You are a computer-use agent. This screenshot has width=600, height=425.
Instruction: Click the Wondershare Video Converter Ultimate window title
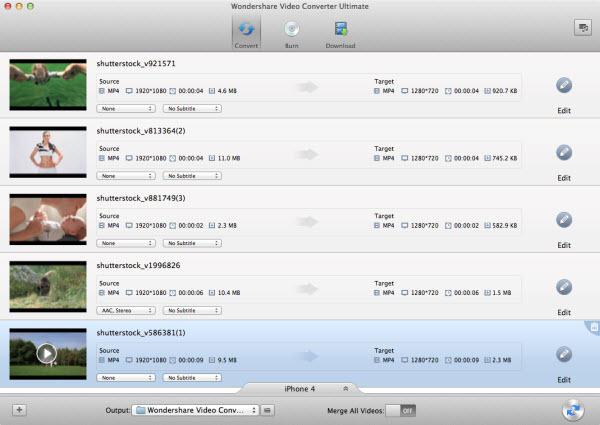[300, 6]
